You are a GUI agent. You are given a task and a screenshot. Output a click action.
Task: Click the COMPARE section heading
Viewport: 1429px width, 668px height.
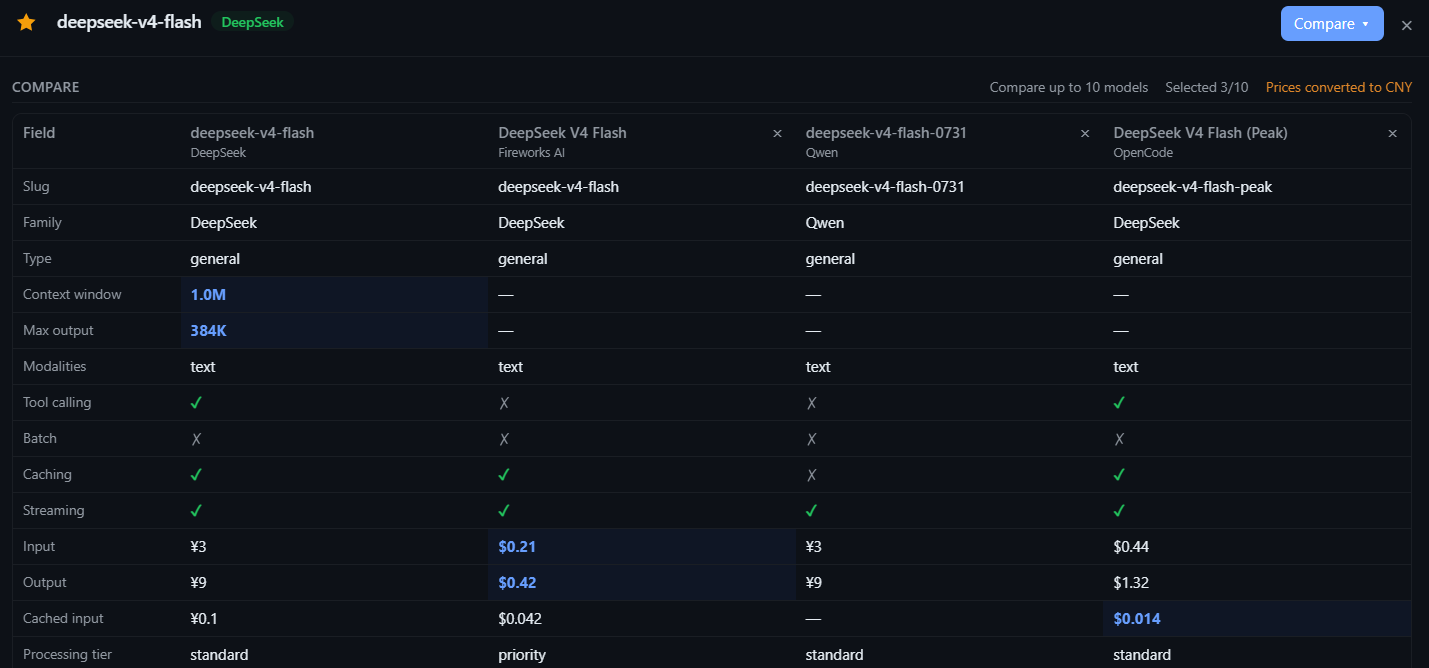pos(46,87)
